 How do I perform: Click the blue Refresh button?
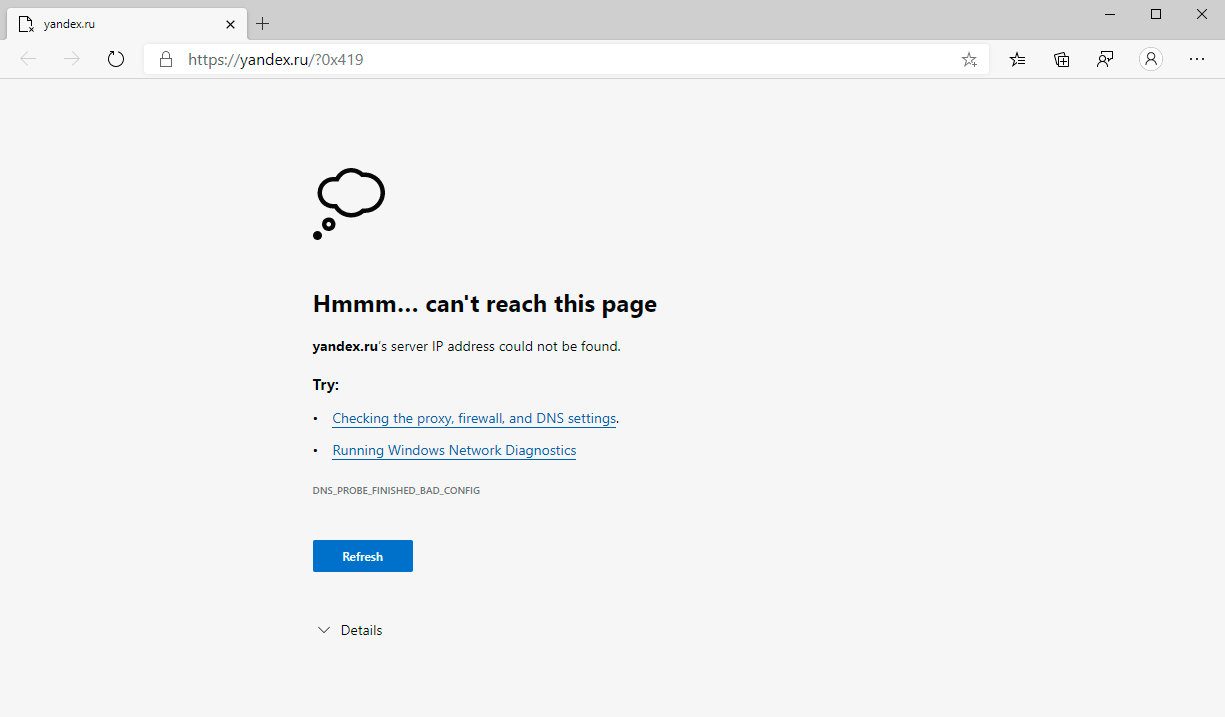(363, 556)
